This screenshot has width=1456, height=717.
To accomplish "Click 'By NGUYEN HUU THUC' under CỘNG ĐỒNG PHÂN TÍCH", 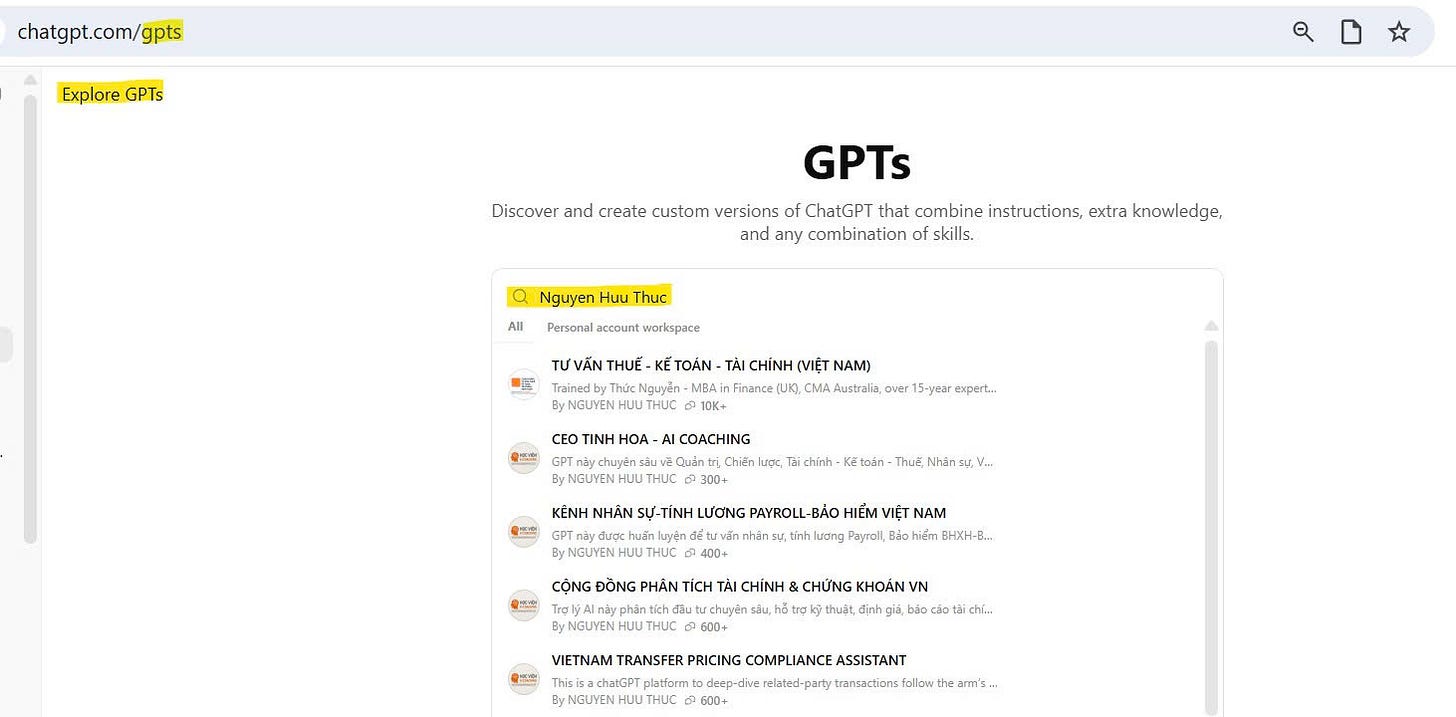I will point(614,627).
